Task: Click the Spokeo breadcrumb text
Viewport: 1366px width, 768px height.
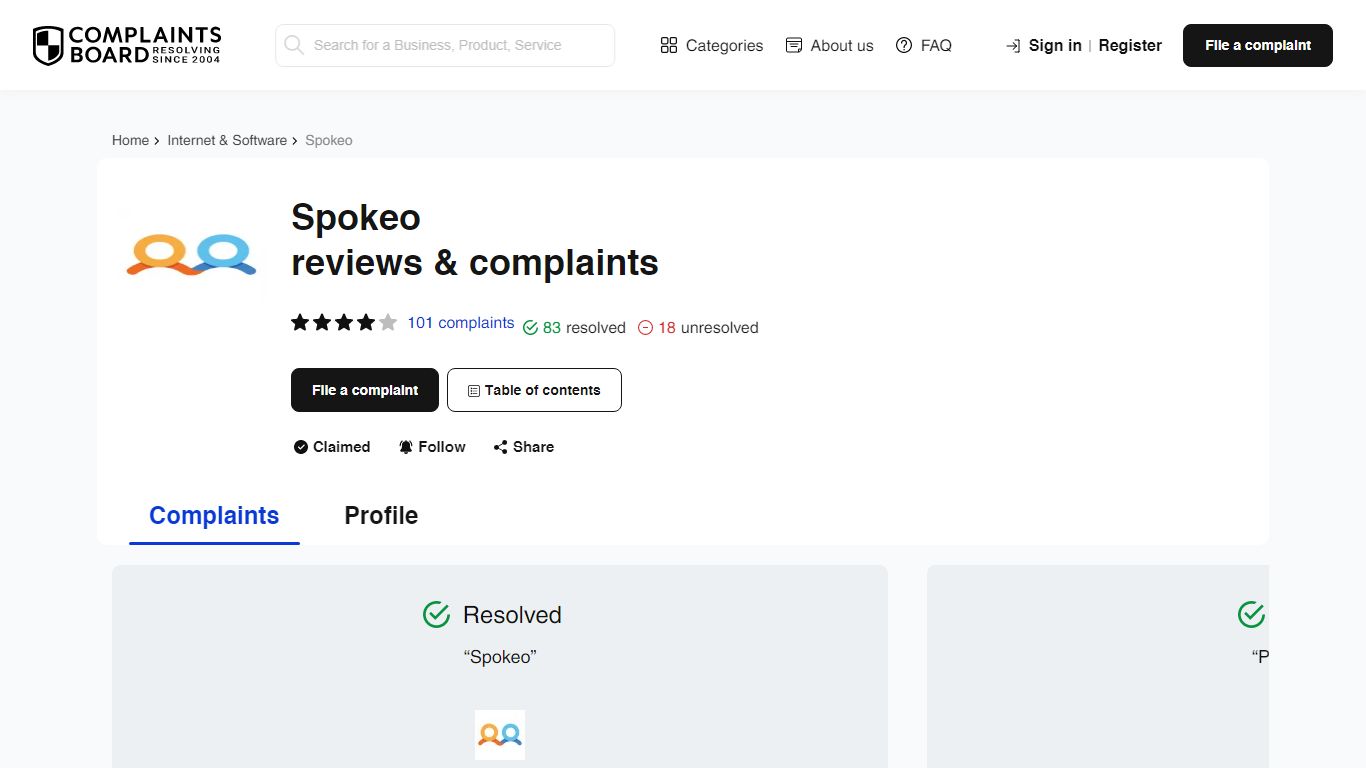Action: coord(329,140)
